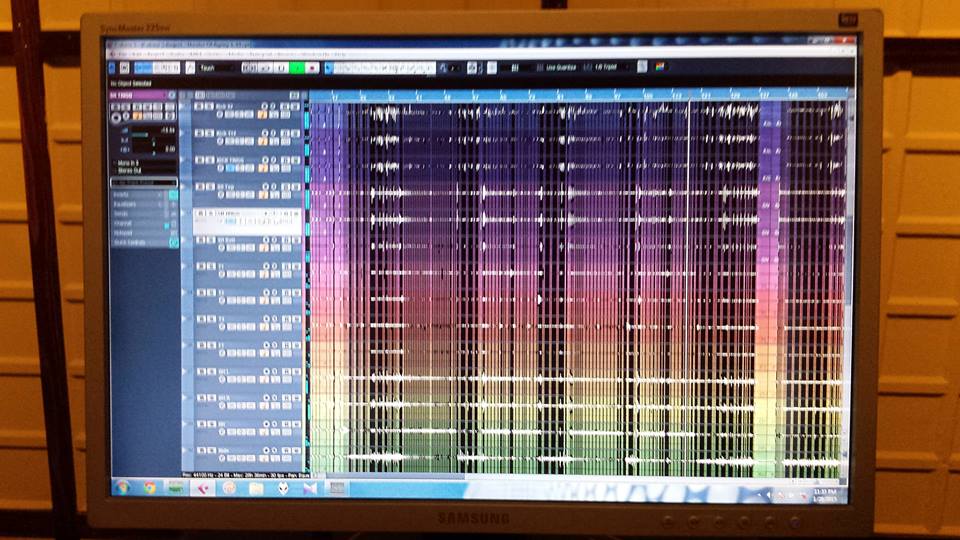960x540 pixels.
Task: Click the 'No Object Selected' info line
Action: pyautogui.click(x=131, y=83)
